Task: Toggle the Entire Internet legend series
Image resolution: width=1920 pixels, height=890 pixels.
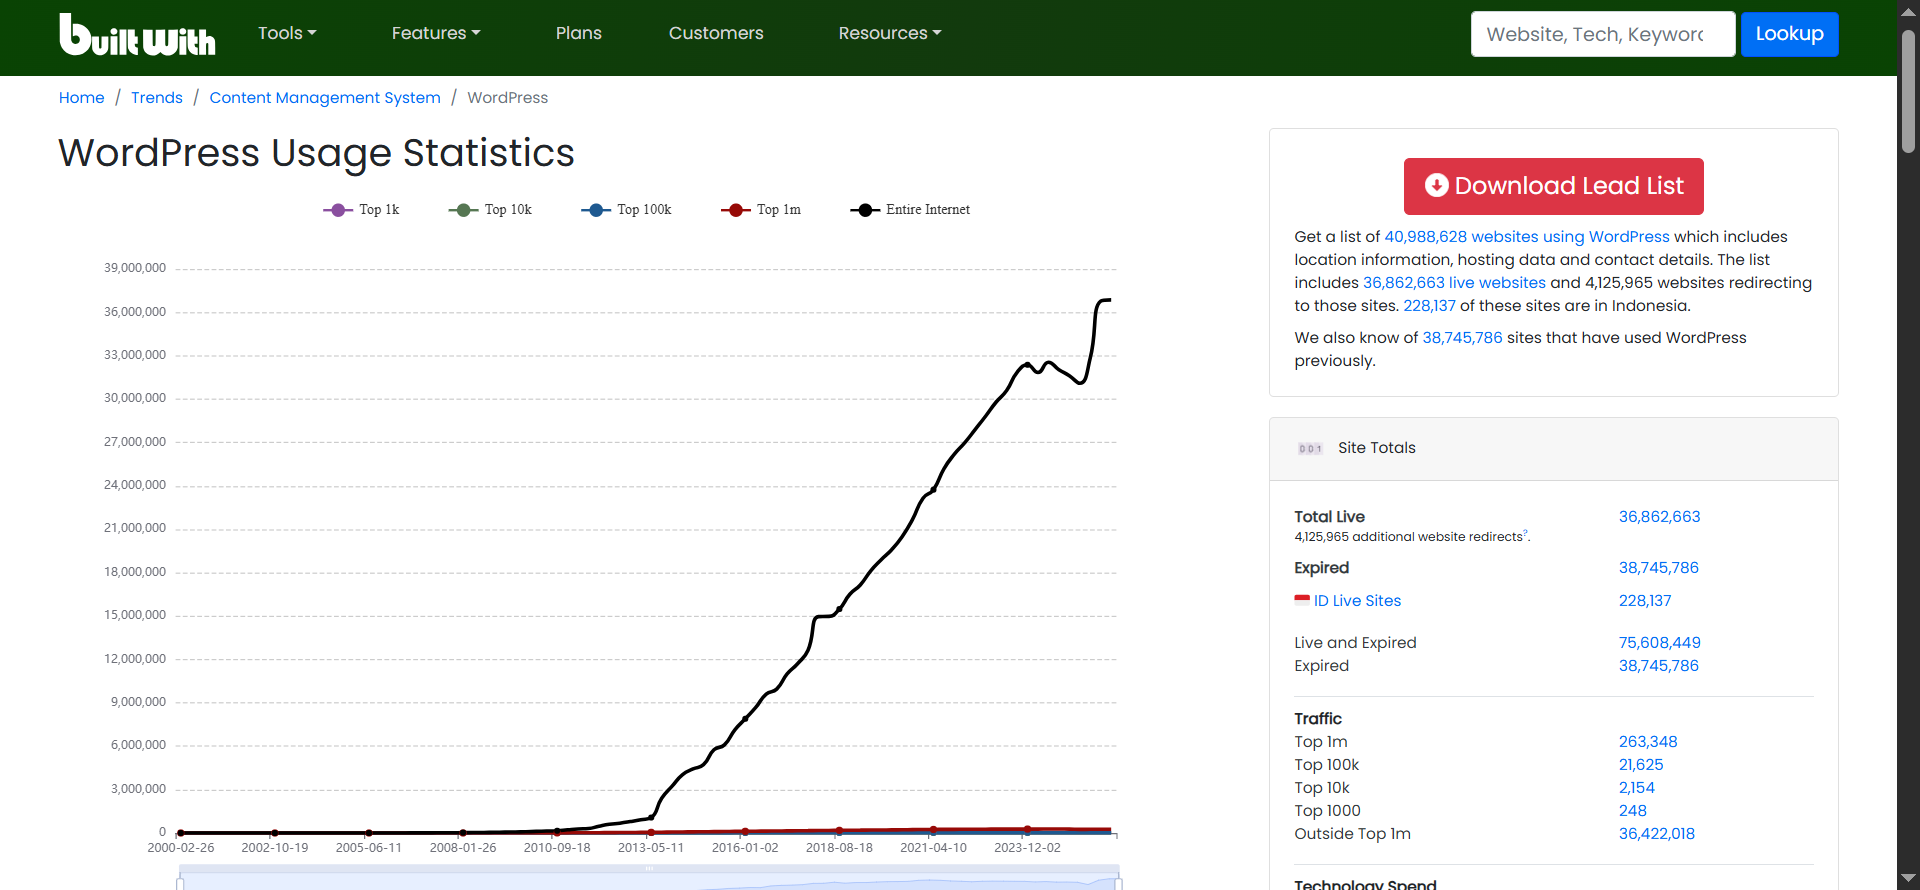Action: pyautogui.click(x=910, y=210)
